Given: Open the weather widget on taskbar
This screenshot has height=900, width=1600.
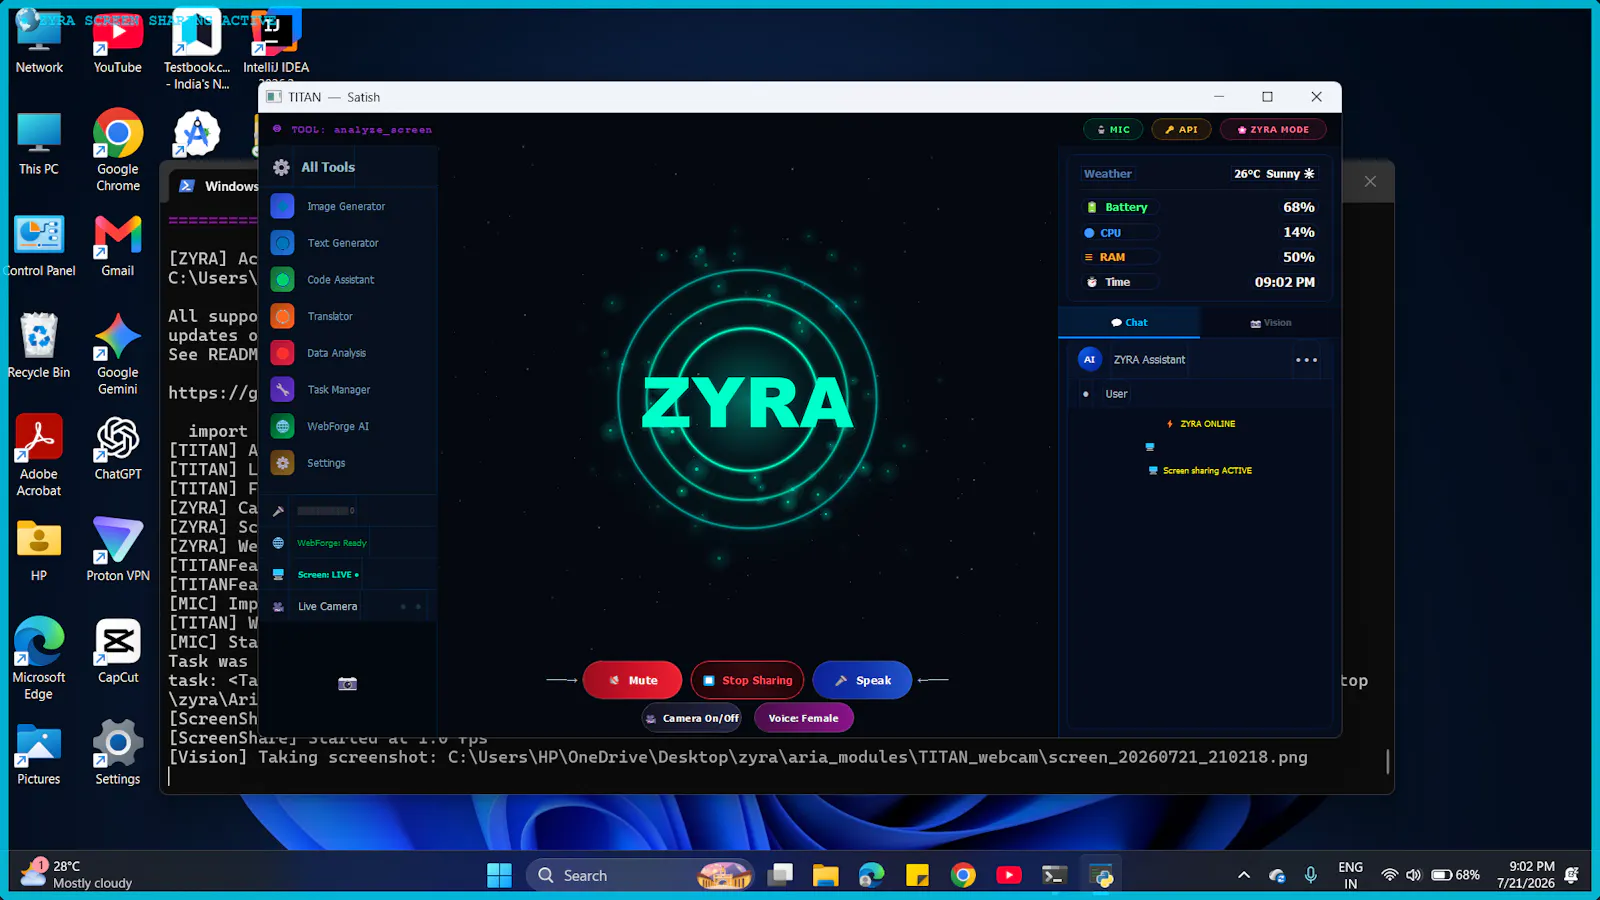Looking at the screenshot, I should (76, 874).
